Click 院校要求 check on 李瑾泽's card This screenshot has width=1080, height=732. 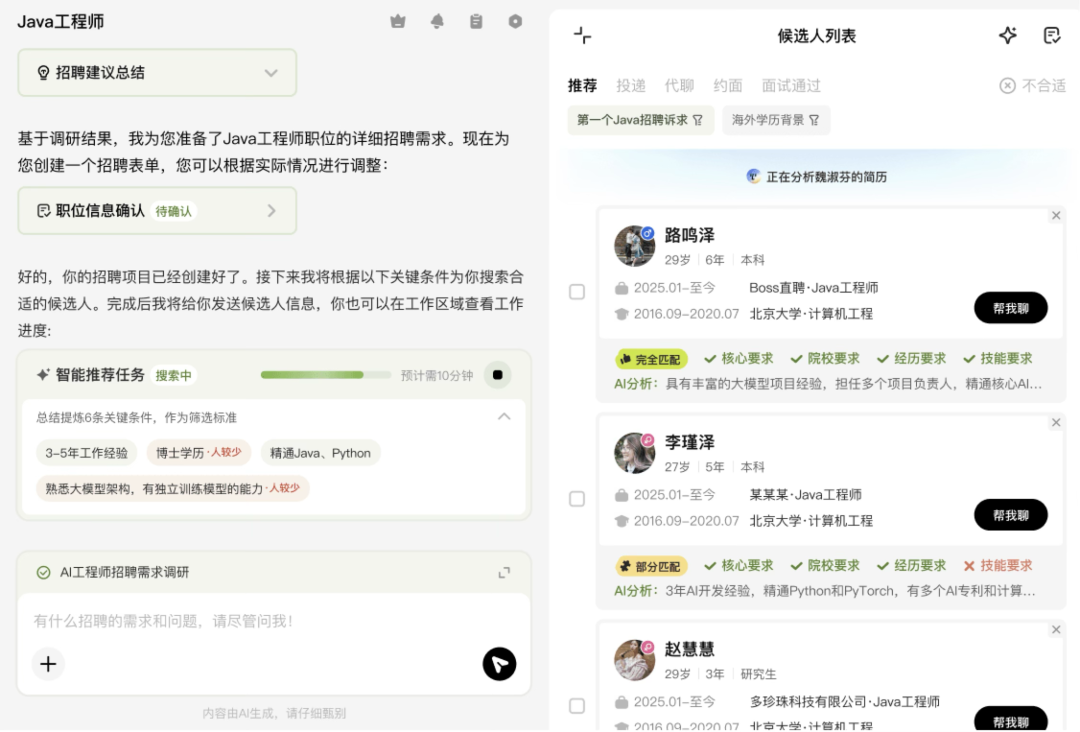point(824,566)
